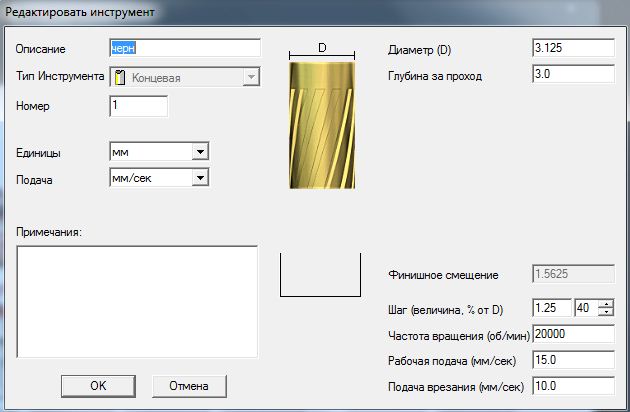Click the step percent field showing 40
The width and height of the screenshot is (630, 412).
click(x=585, y=308)
